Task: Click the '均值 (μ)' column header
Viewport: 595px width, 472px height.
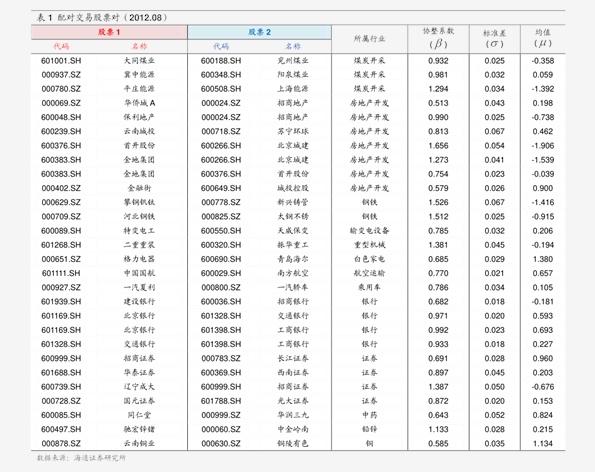Action: pyautogui.click(x=543, y=38)
